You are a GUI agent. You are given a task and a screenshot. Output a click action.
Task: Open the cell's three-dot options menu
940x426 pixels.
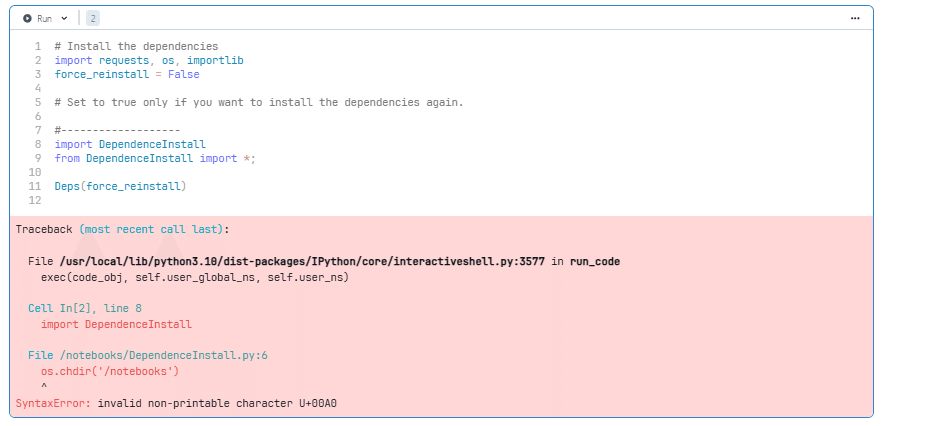pos(855,18)
